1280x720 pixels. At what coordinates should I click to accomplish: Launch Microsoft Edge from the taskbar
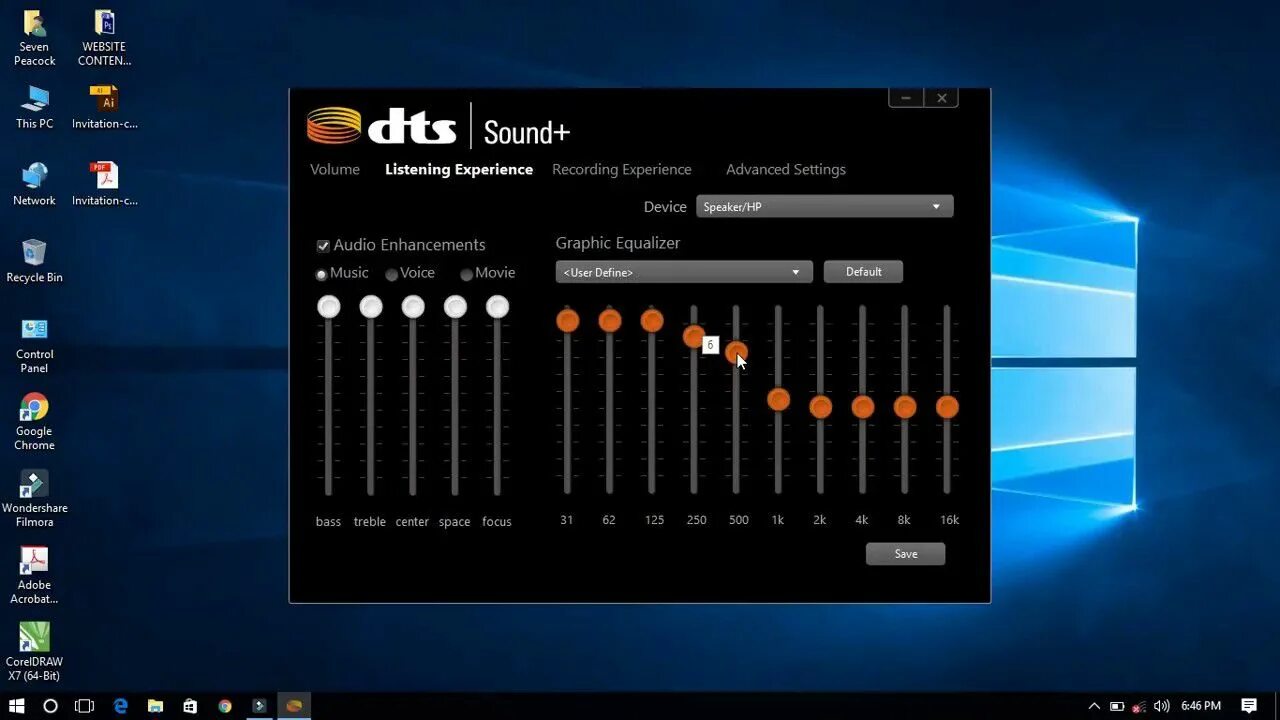coord(121,706)
